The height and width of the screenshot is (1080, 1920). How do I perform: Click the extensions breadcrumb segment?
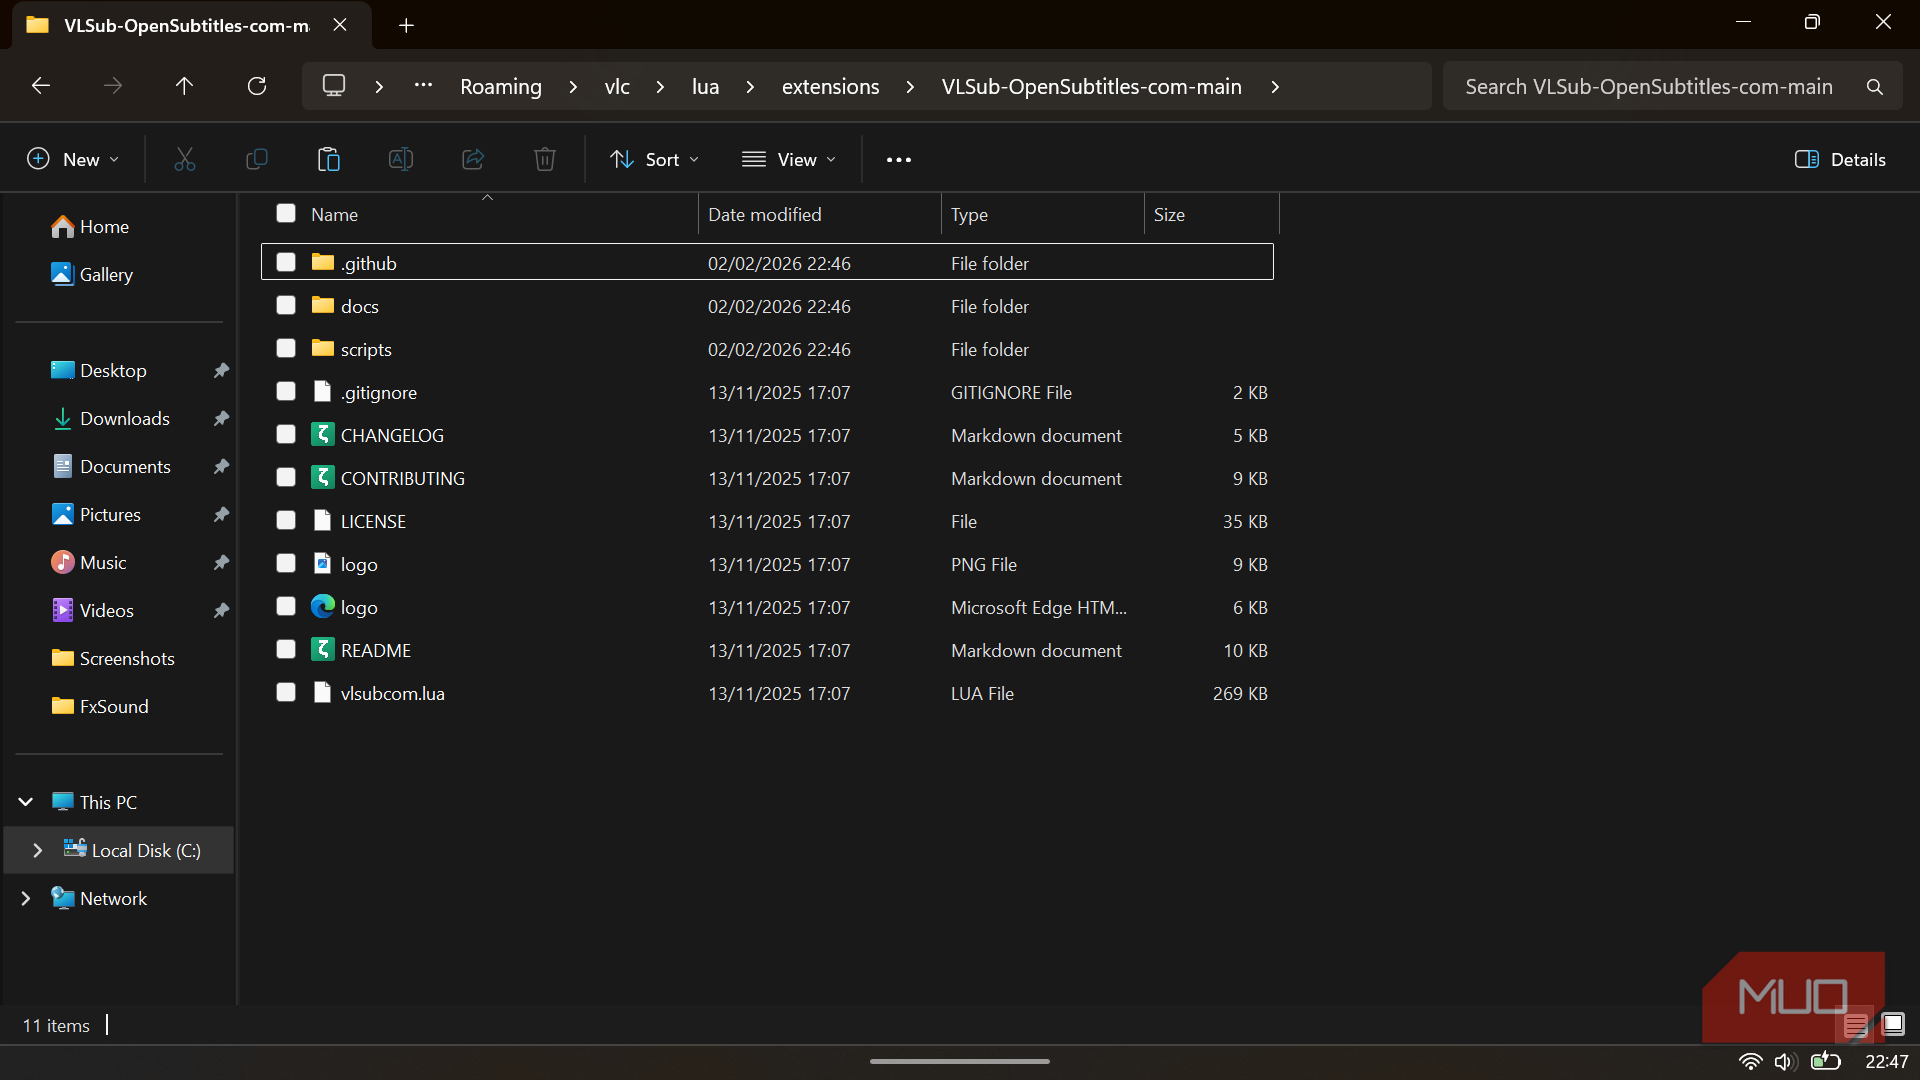click(x=830, y=87)
